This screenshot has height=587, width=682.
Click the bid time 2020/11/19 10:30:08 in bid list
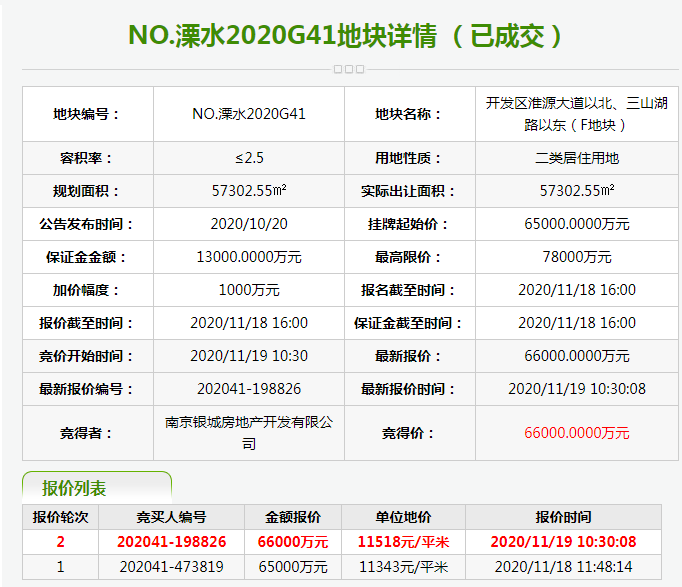(x=564, y=542)
